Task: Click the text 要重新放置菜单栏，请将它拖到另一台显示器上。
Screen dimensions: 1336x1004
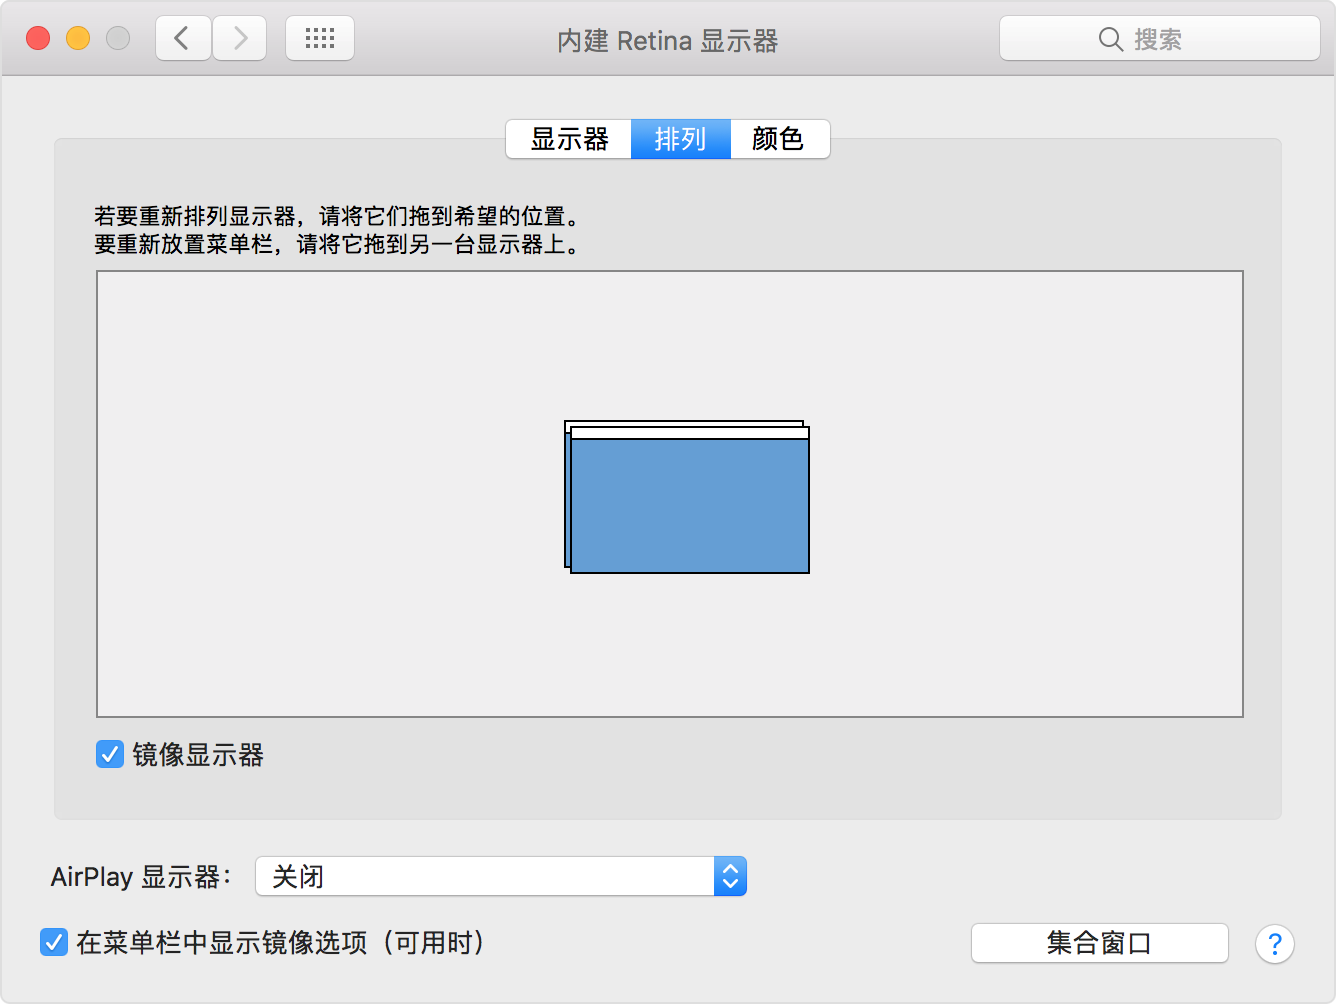Action: click(x=338, y=244)
